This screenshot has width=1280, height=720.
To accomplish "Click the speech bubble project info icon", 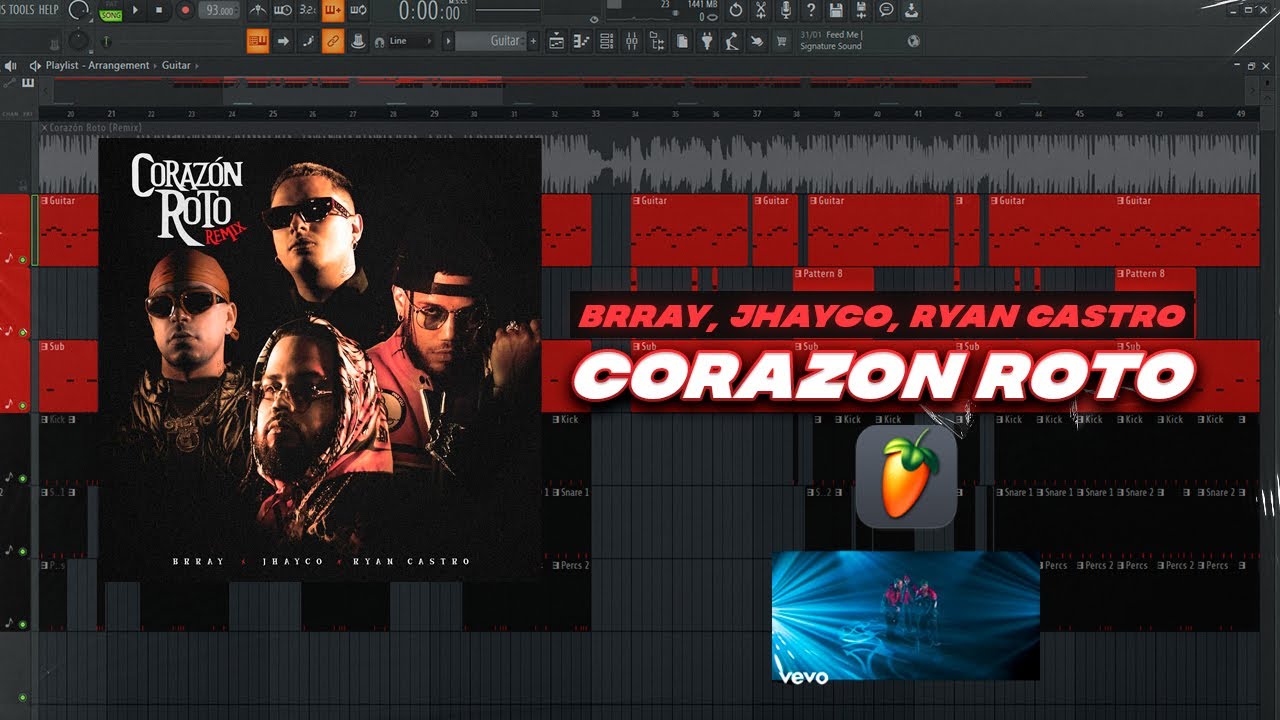I will [886, 11].
